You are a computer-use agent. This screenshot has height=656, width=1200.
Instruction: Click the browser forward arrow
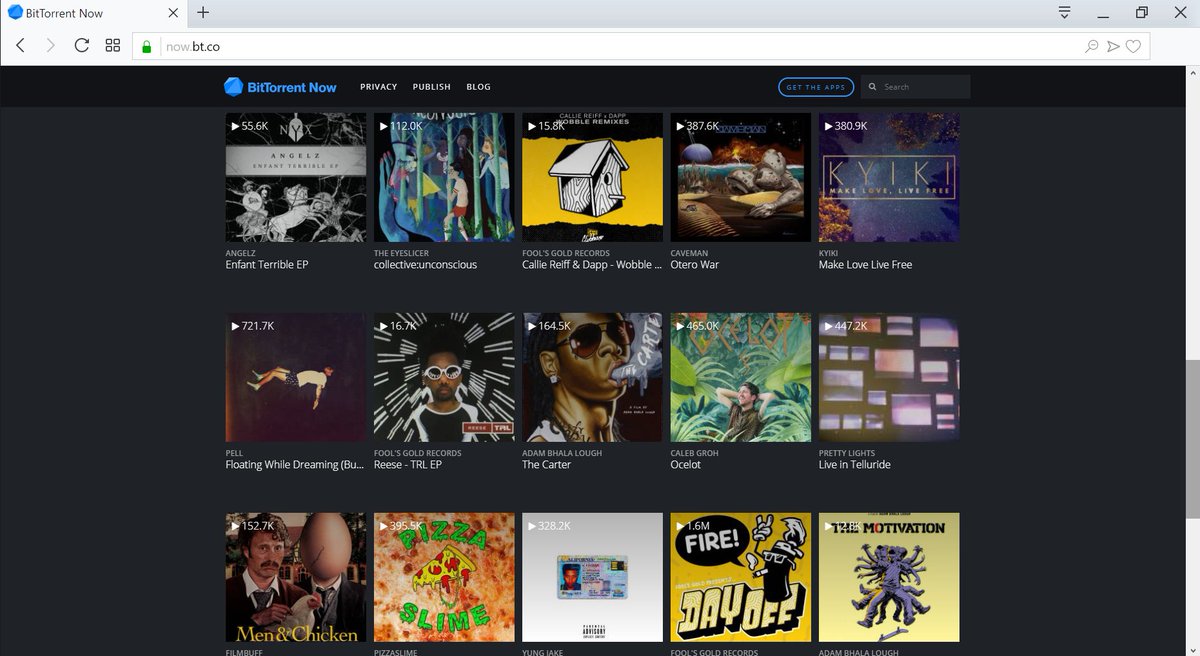coord(51,46)
